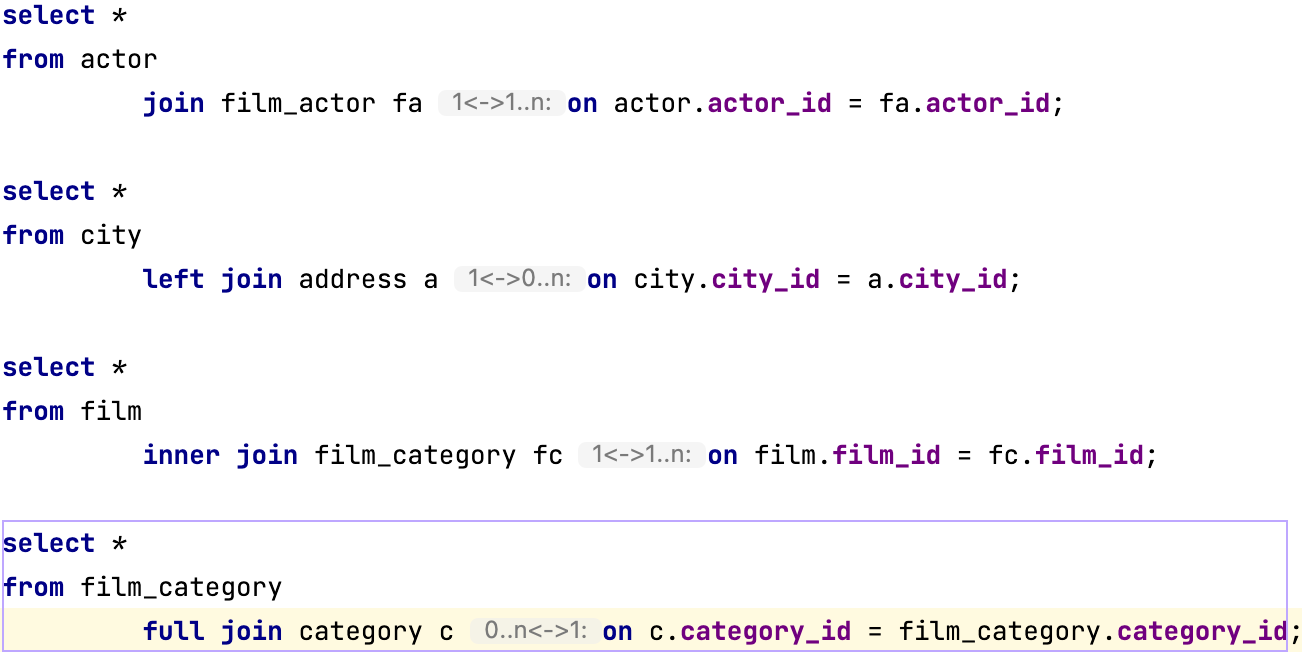Click the fa.actor_id column reference

point(965,103)
